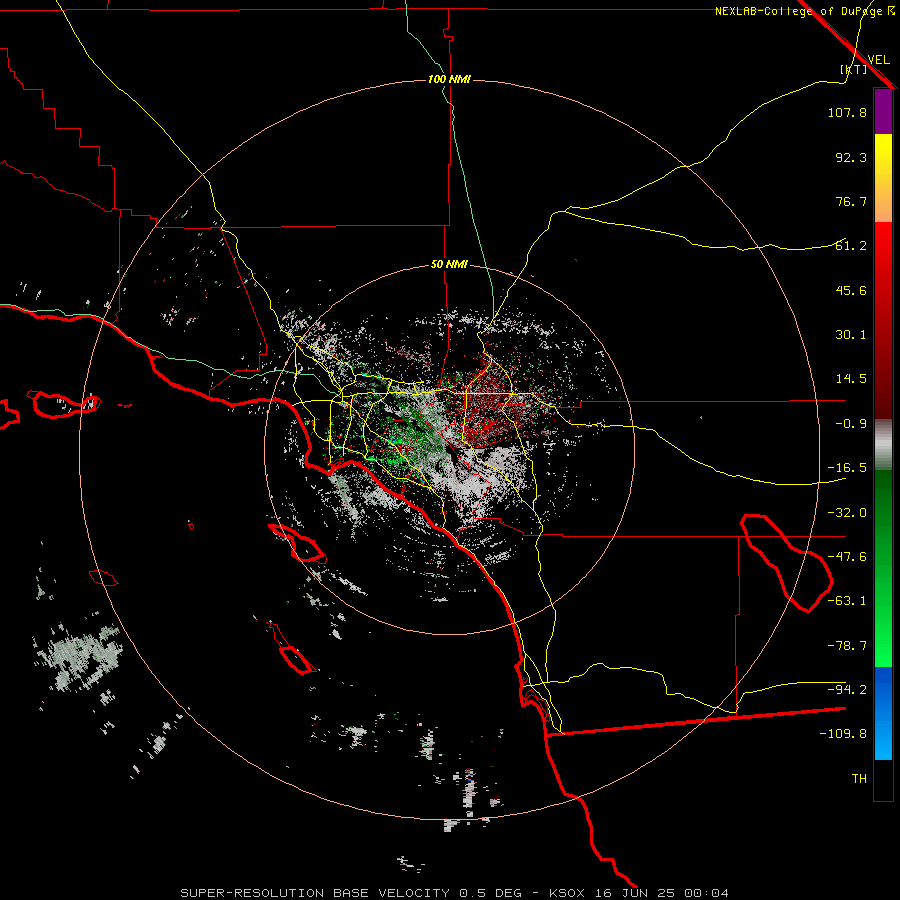Click the TH legend label
Image resolution: width=900 pixels, height=900 pixels.
tap(859, 779)
